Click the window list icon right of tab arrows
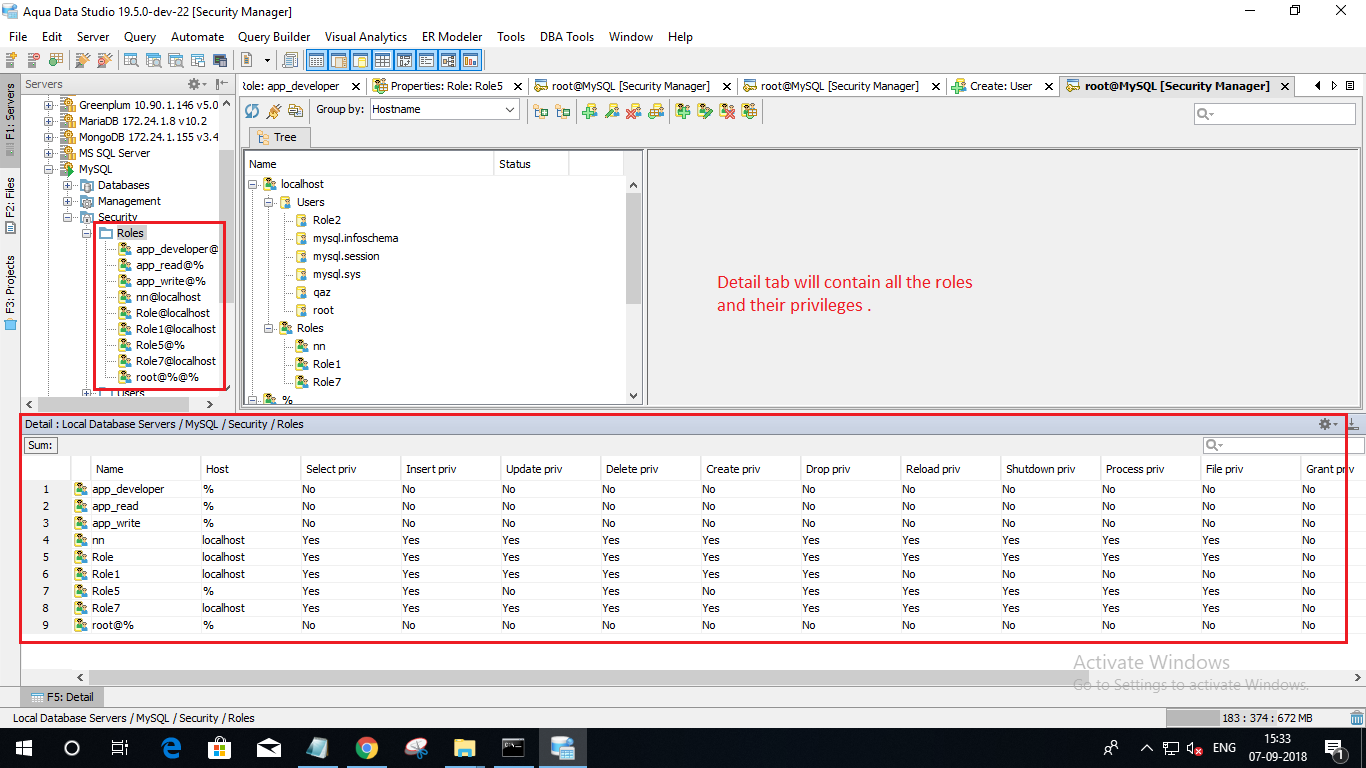Viewport: 1366px width, 768px height. tap(1351, 86)
